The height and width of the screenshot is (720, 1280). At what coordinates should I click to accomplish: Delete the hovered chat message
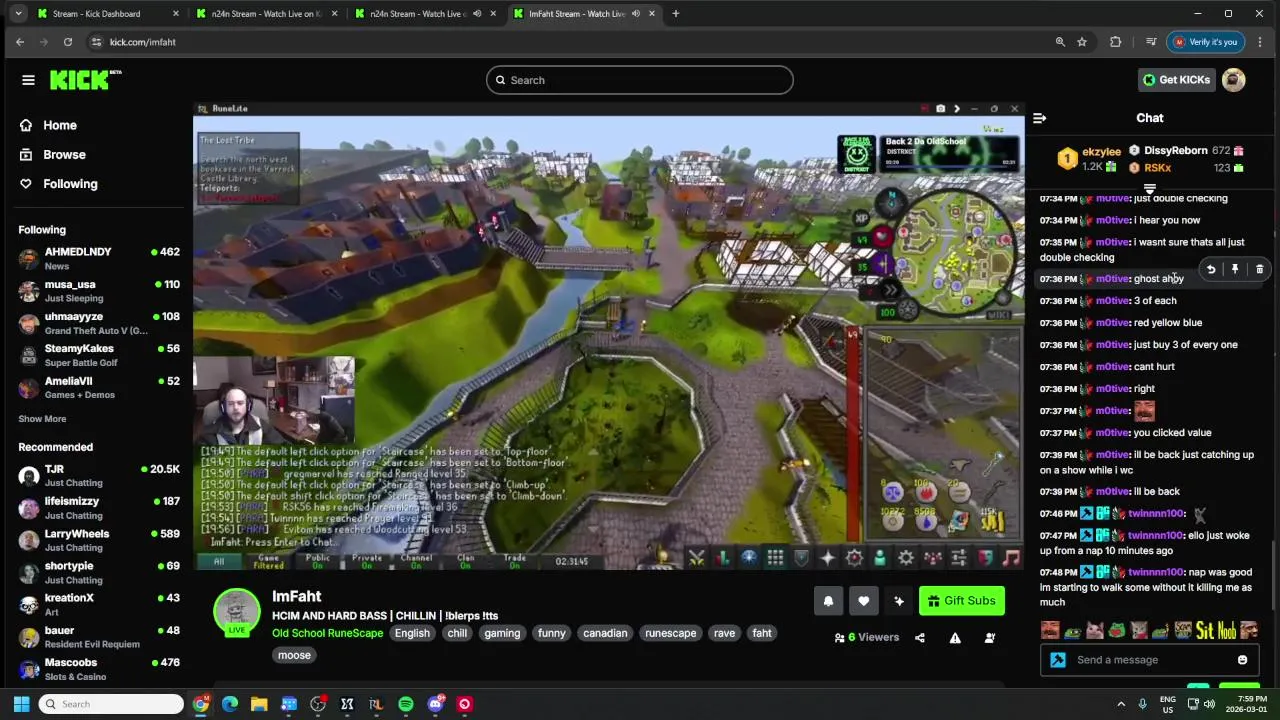point(1259,269)
